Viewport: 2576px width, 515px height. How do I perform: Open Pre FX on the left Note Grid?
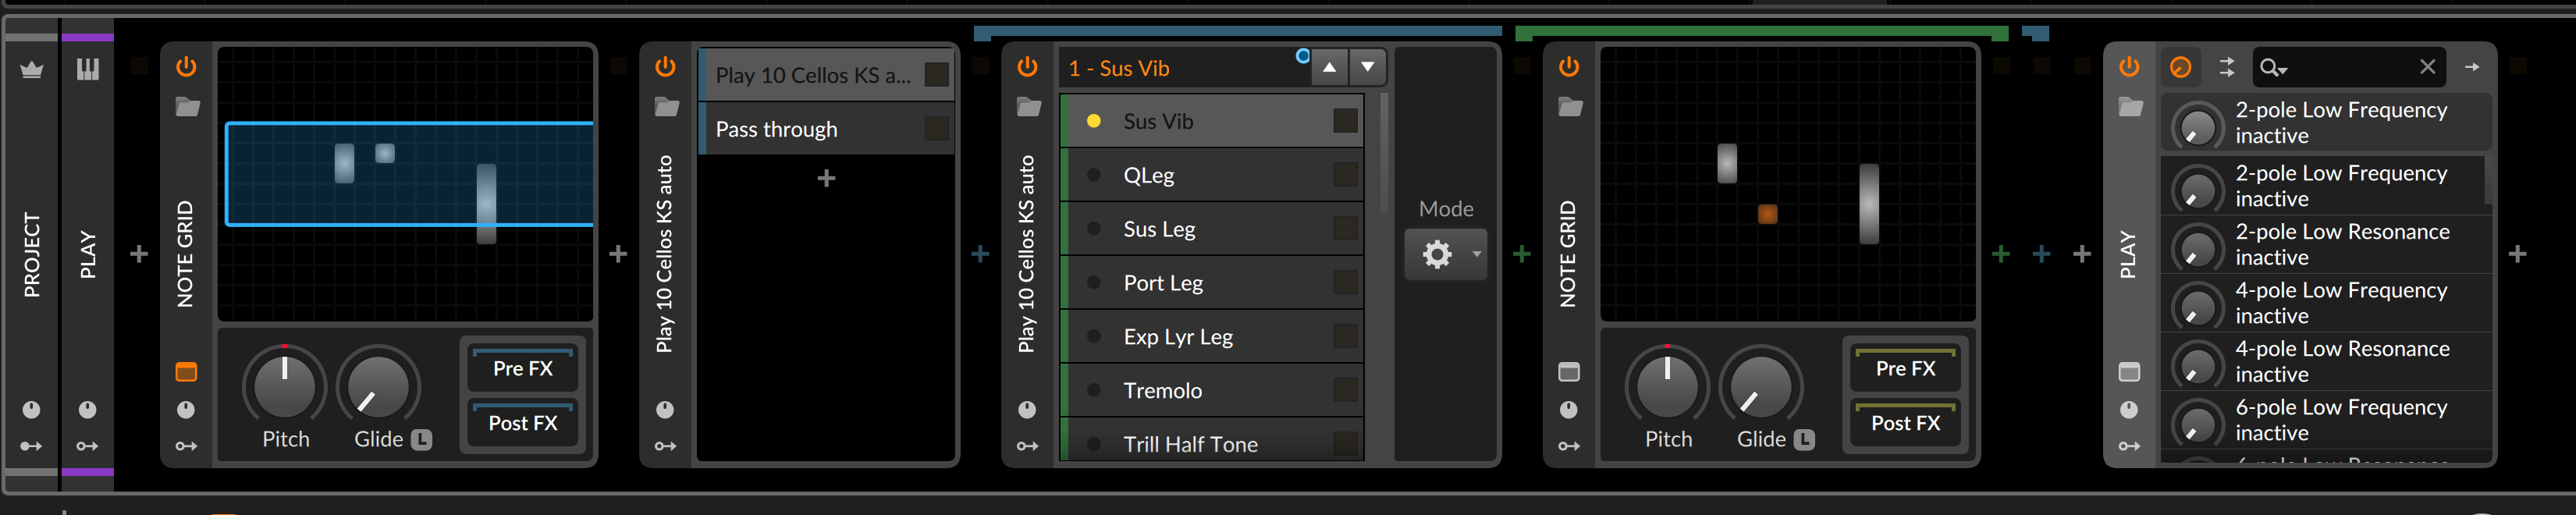tap(522, 368)
